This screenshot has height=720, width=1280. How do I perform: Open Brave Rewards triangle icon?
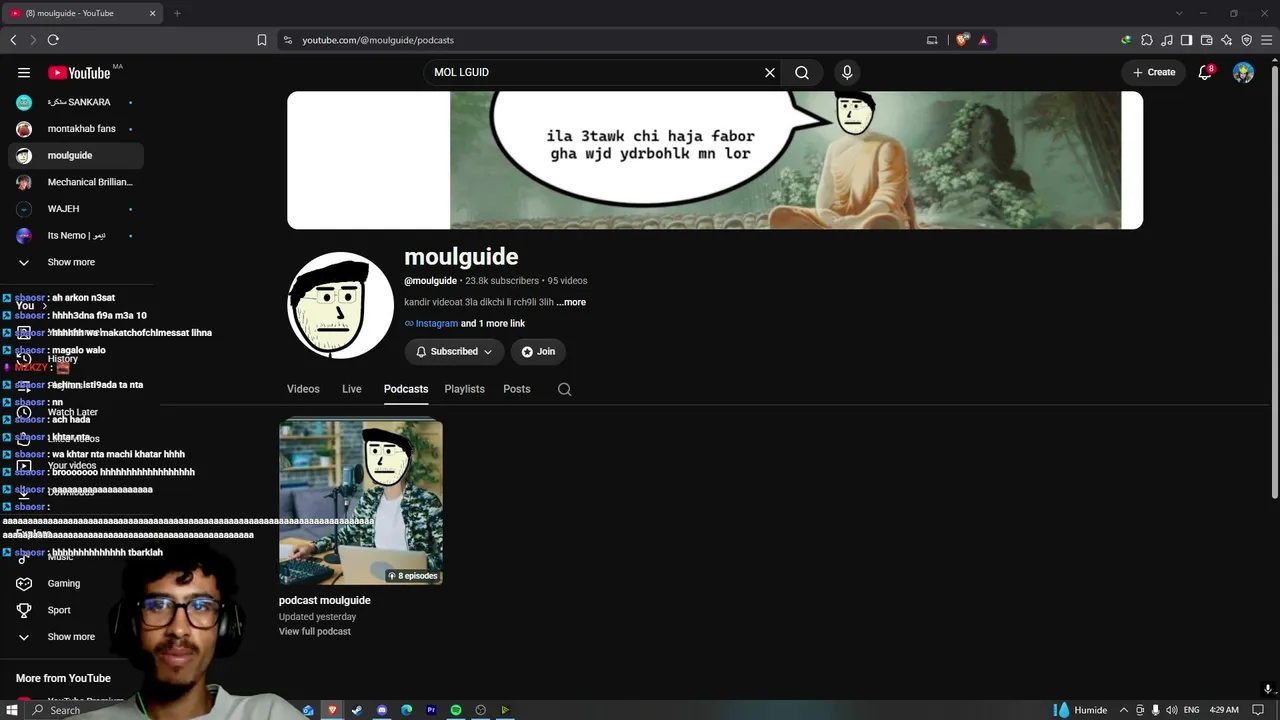point(983,40)
